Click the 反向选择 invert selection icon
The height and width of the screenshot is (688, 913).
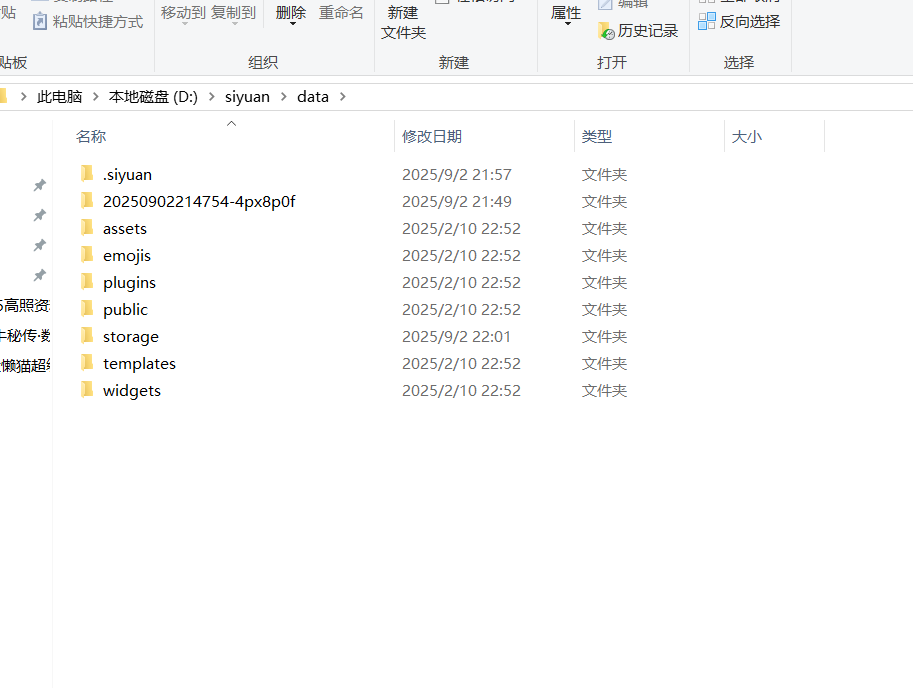[x=706, y=22]
